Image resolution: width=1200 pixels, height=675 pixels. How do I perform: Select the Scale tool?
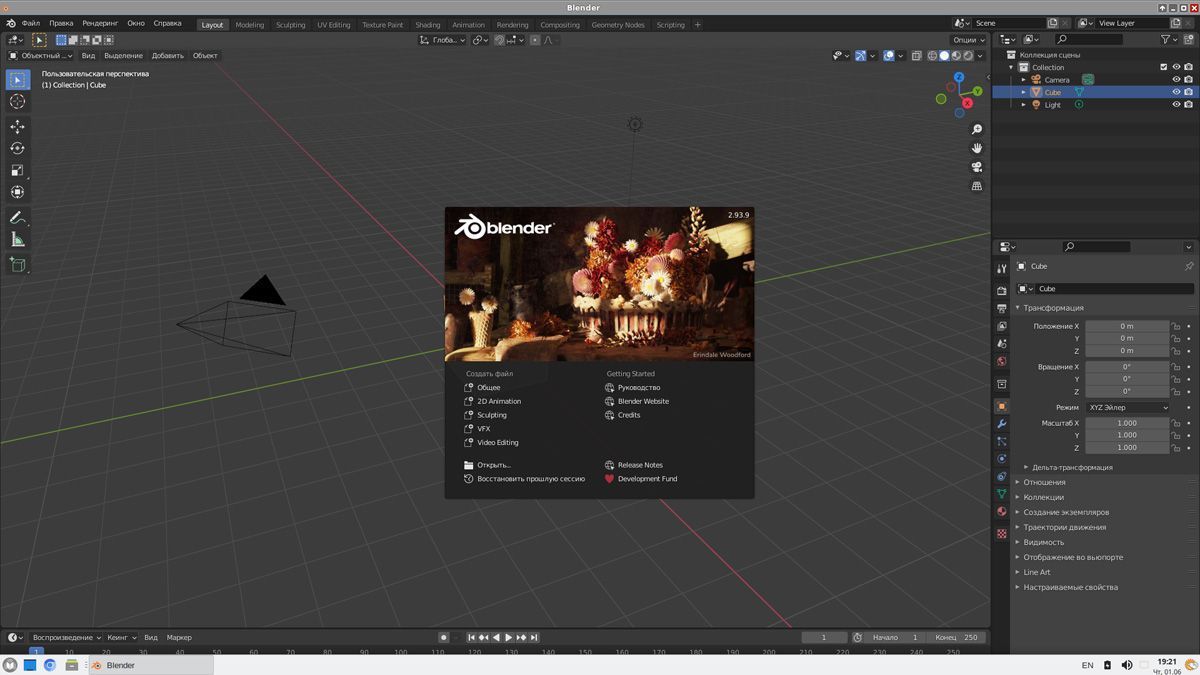(x=17, y=170)
